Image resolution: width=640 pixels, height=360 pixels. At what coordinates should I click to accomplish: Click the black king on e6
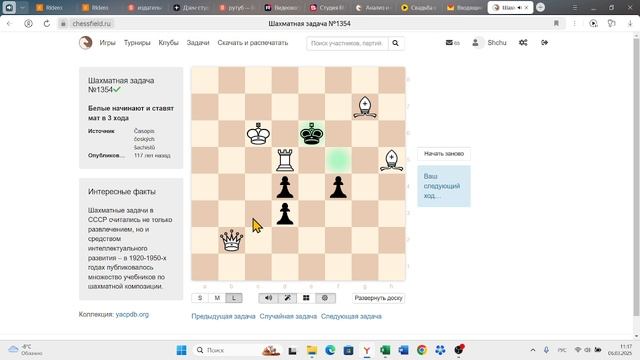tap(312, 133)
